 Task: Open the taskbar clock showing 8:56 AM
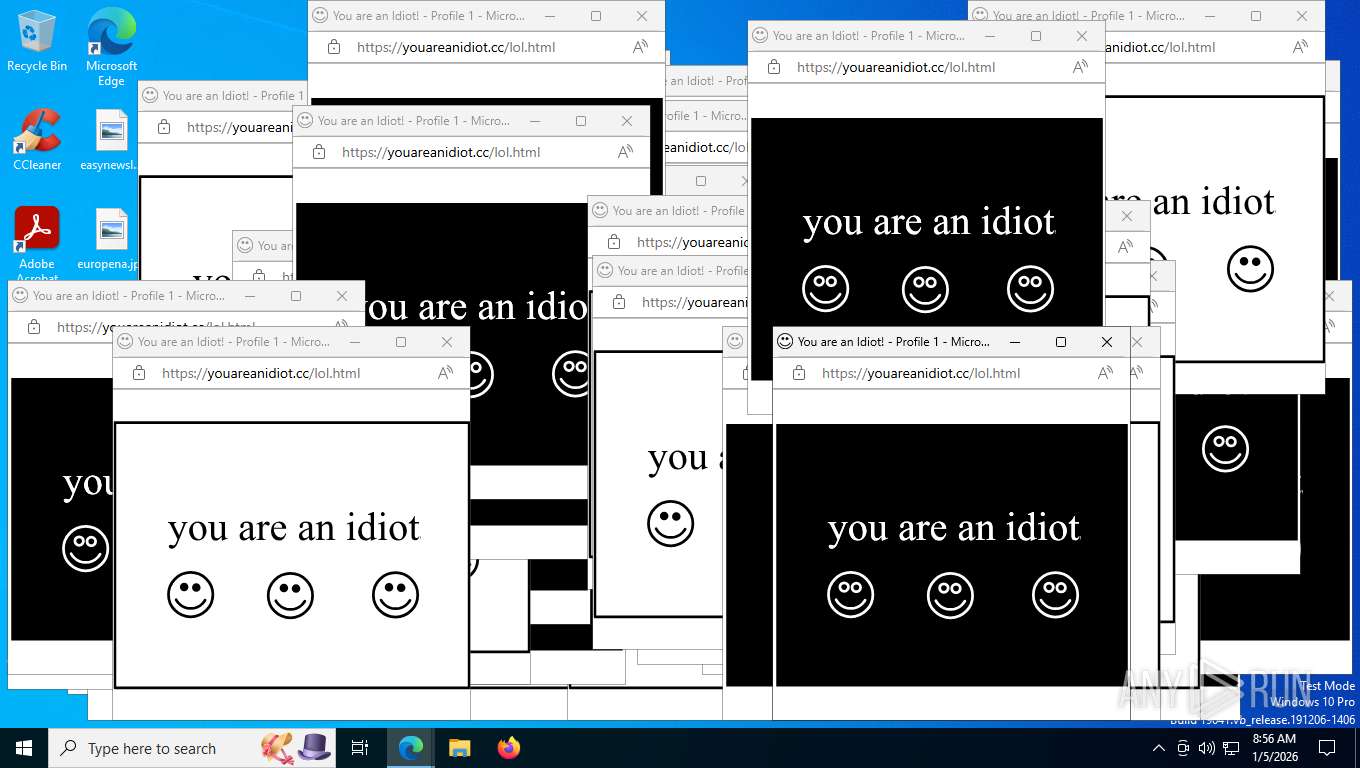(1273, 748)
